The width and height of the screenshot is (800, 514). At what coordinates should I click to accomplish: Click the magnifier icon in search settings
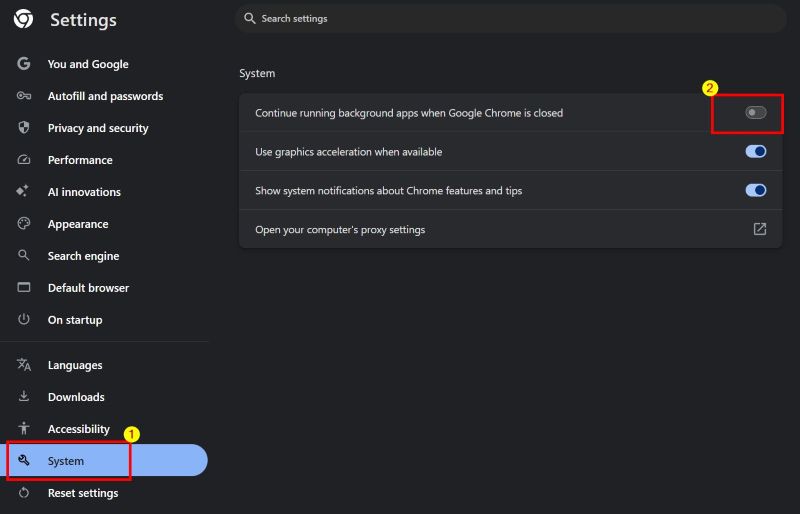pos(249,18)
